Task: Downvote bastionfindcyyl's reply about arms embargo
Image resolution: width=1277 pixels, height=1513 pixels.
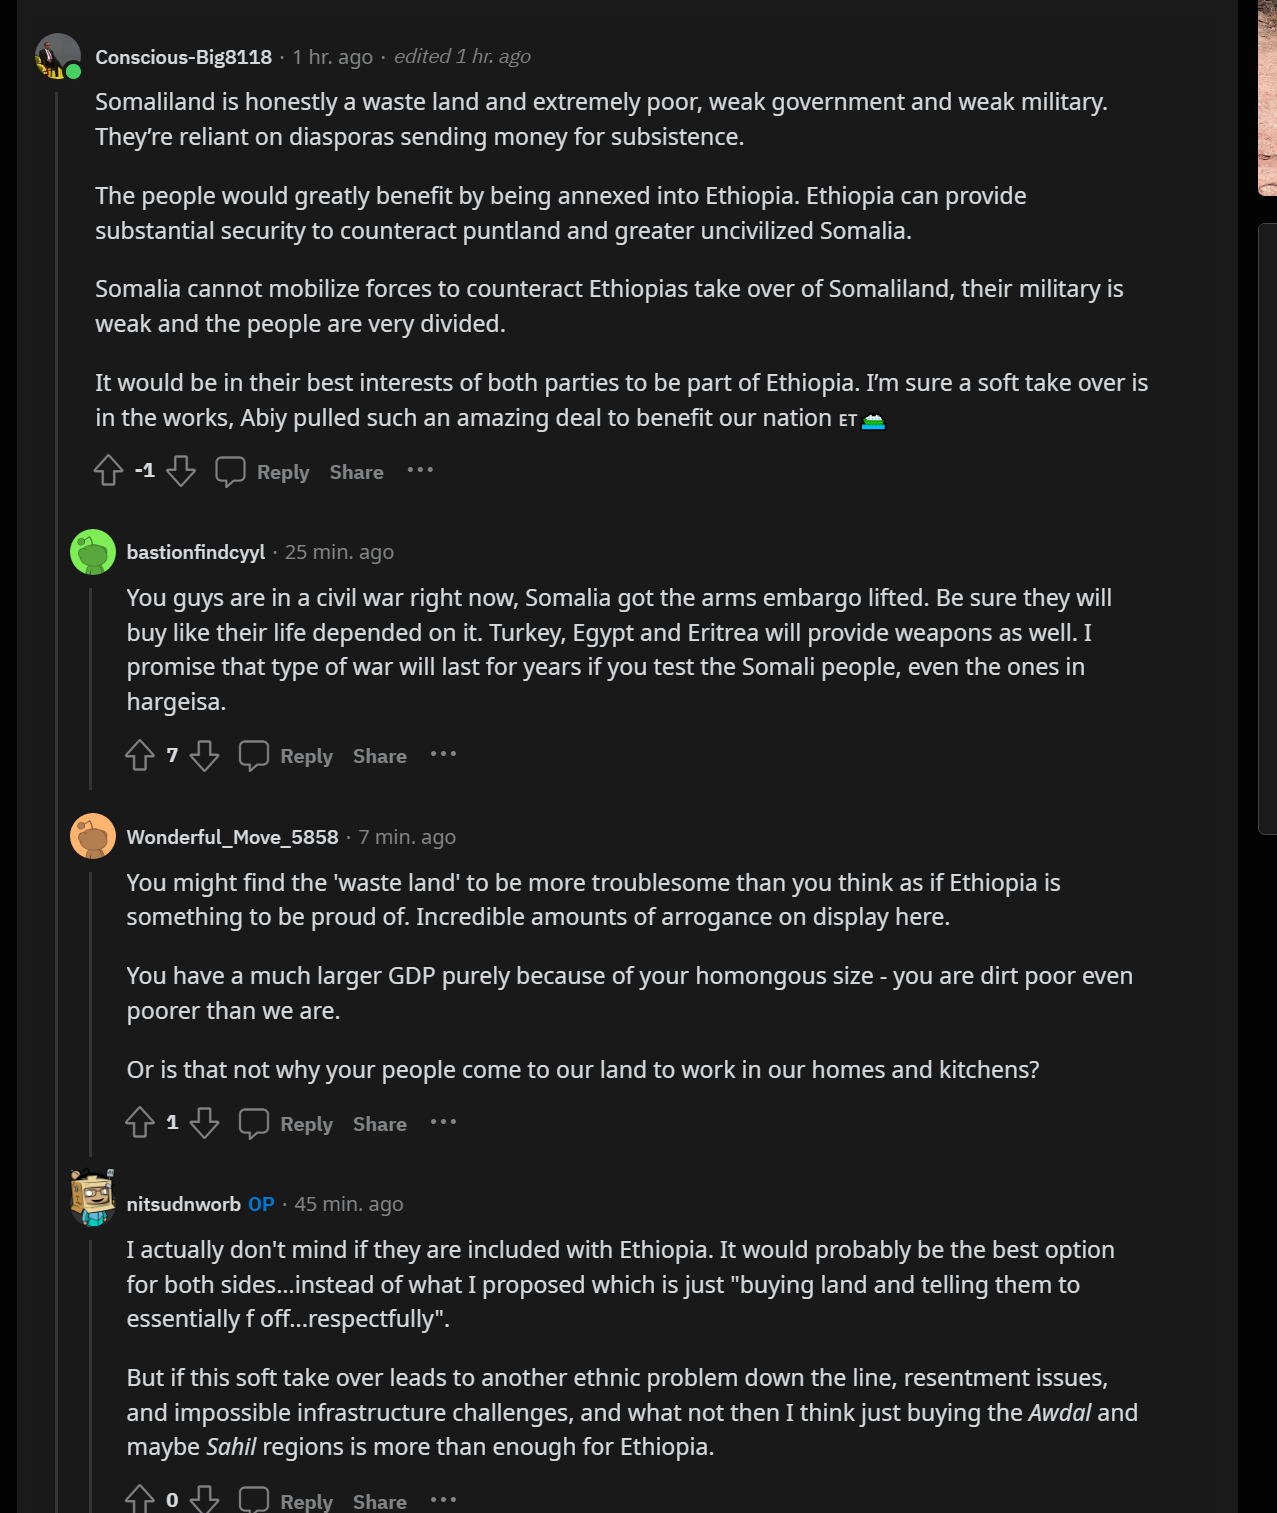Action: click(x=205, y=755)
